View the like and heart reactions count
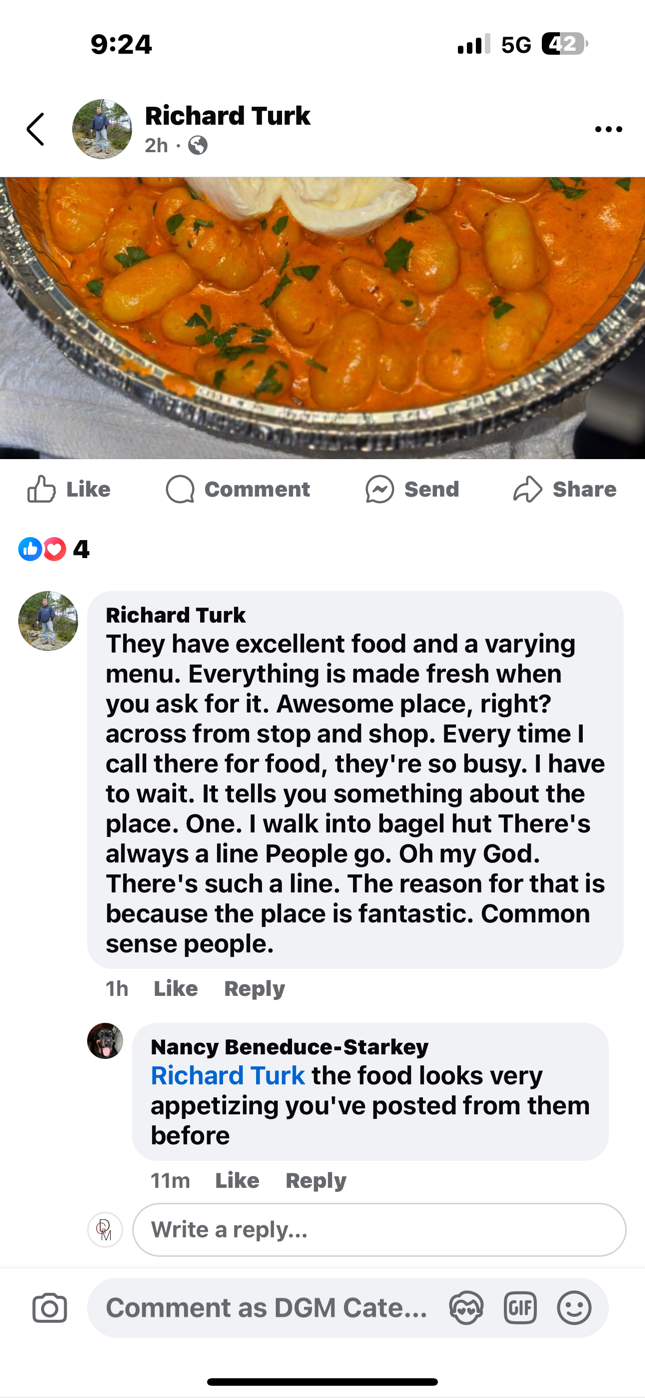645x1398 pixels. 54,549
